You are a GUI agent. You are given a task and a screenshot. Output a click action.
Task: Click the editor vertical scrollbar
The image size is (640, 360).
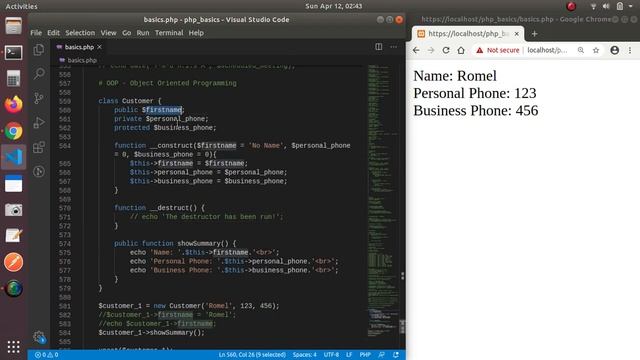(402, 327)
